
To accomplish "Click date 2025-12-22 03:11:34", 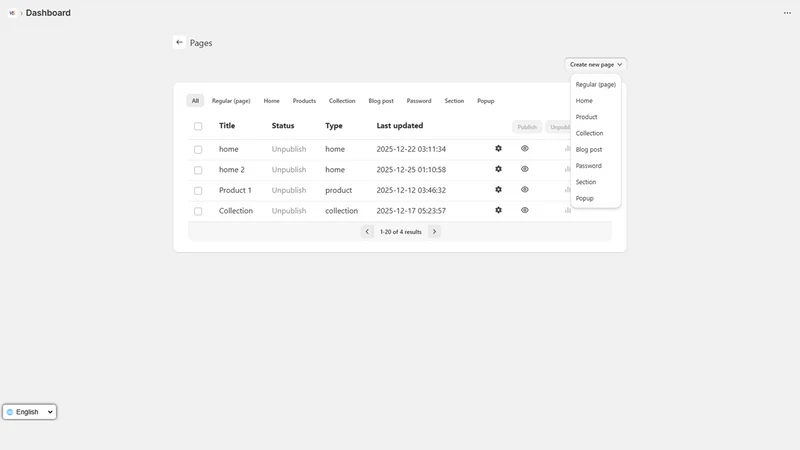I will (411, 149).
